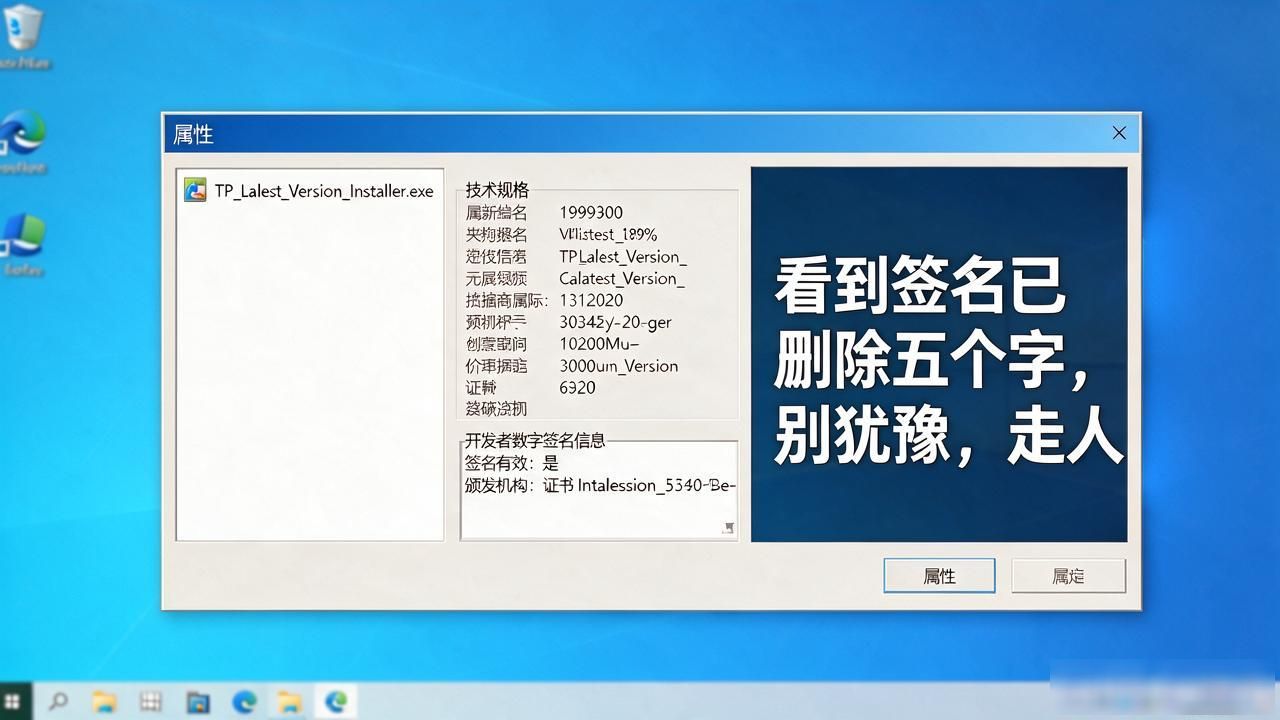Select value TPLalest_Version_
The width and height of the screenshot is (1280, 720).
pyautogui.click(x=623, y=256)
